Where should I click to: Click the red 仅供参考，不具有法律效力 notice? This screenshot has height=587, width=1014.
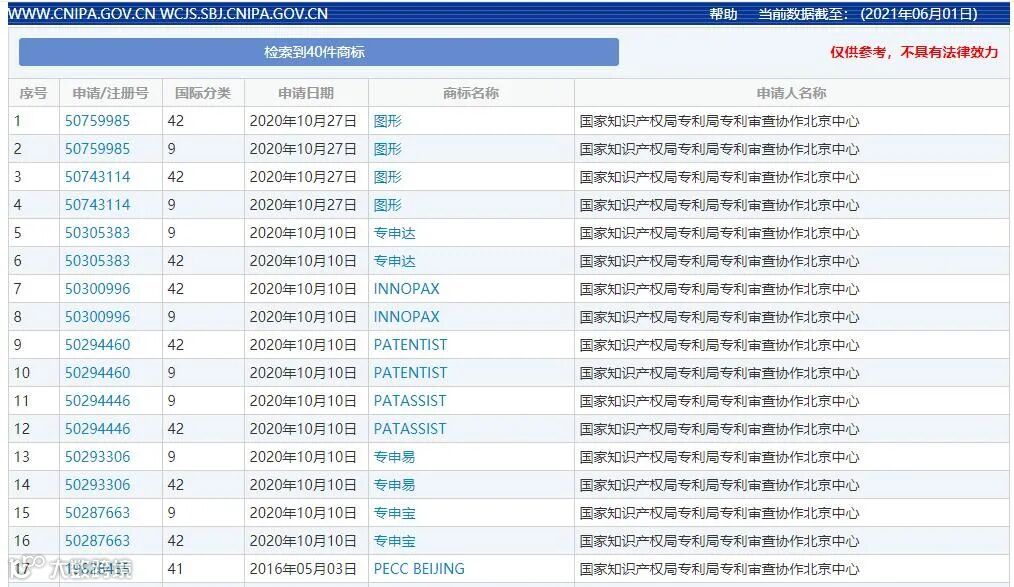click(914, 52)
